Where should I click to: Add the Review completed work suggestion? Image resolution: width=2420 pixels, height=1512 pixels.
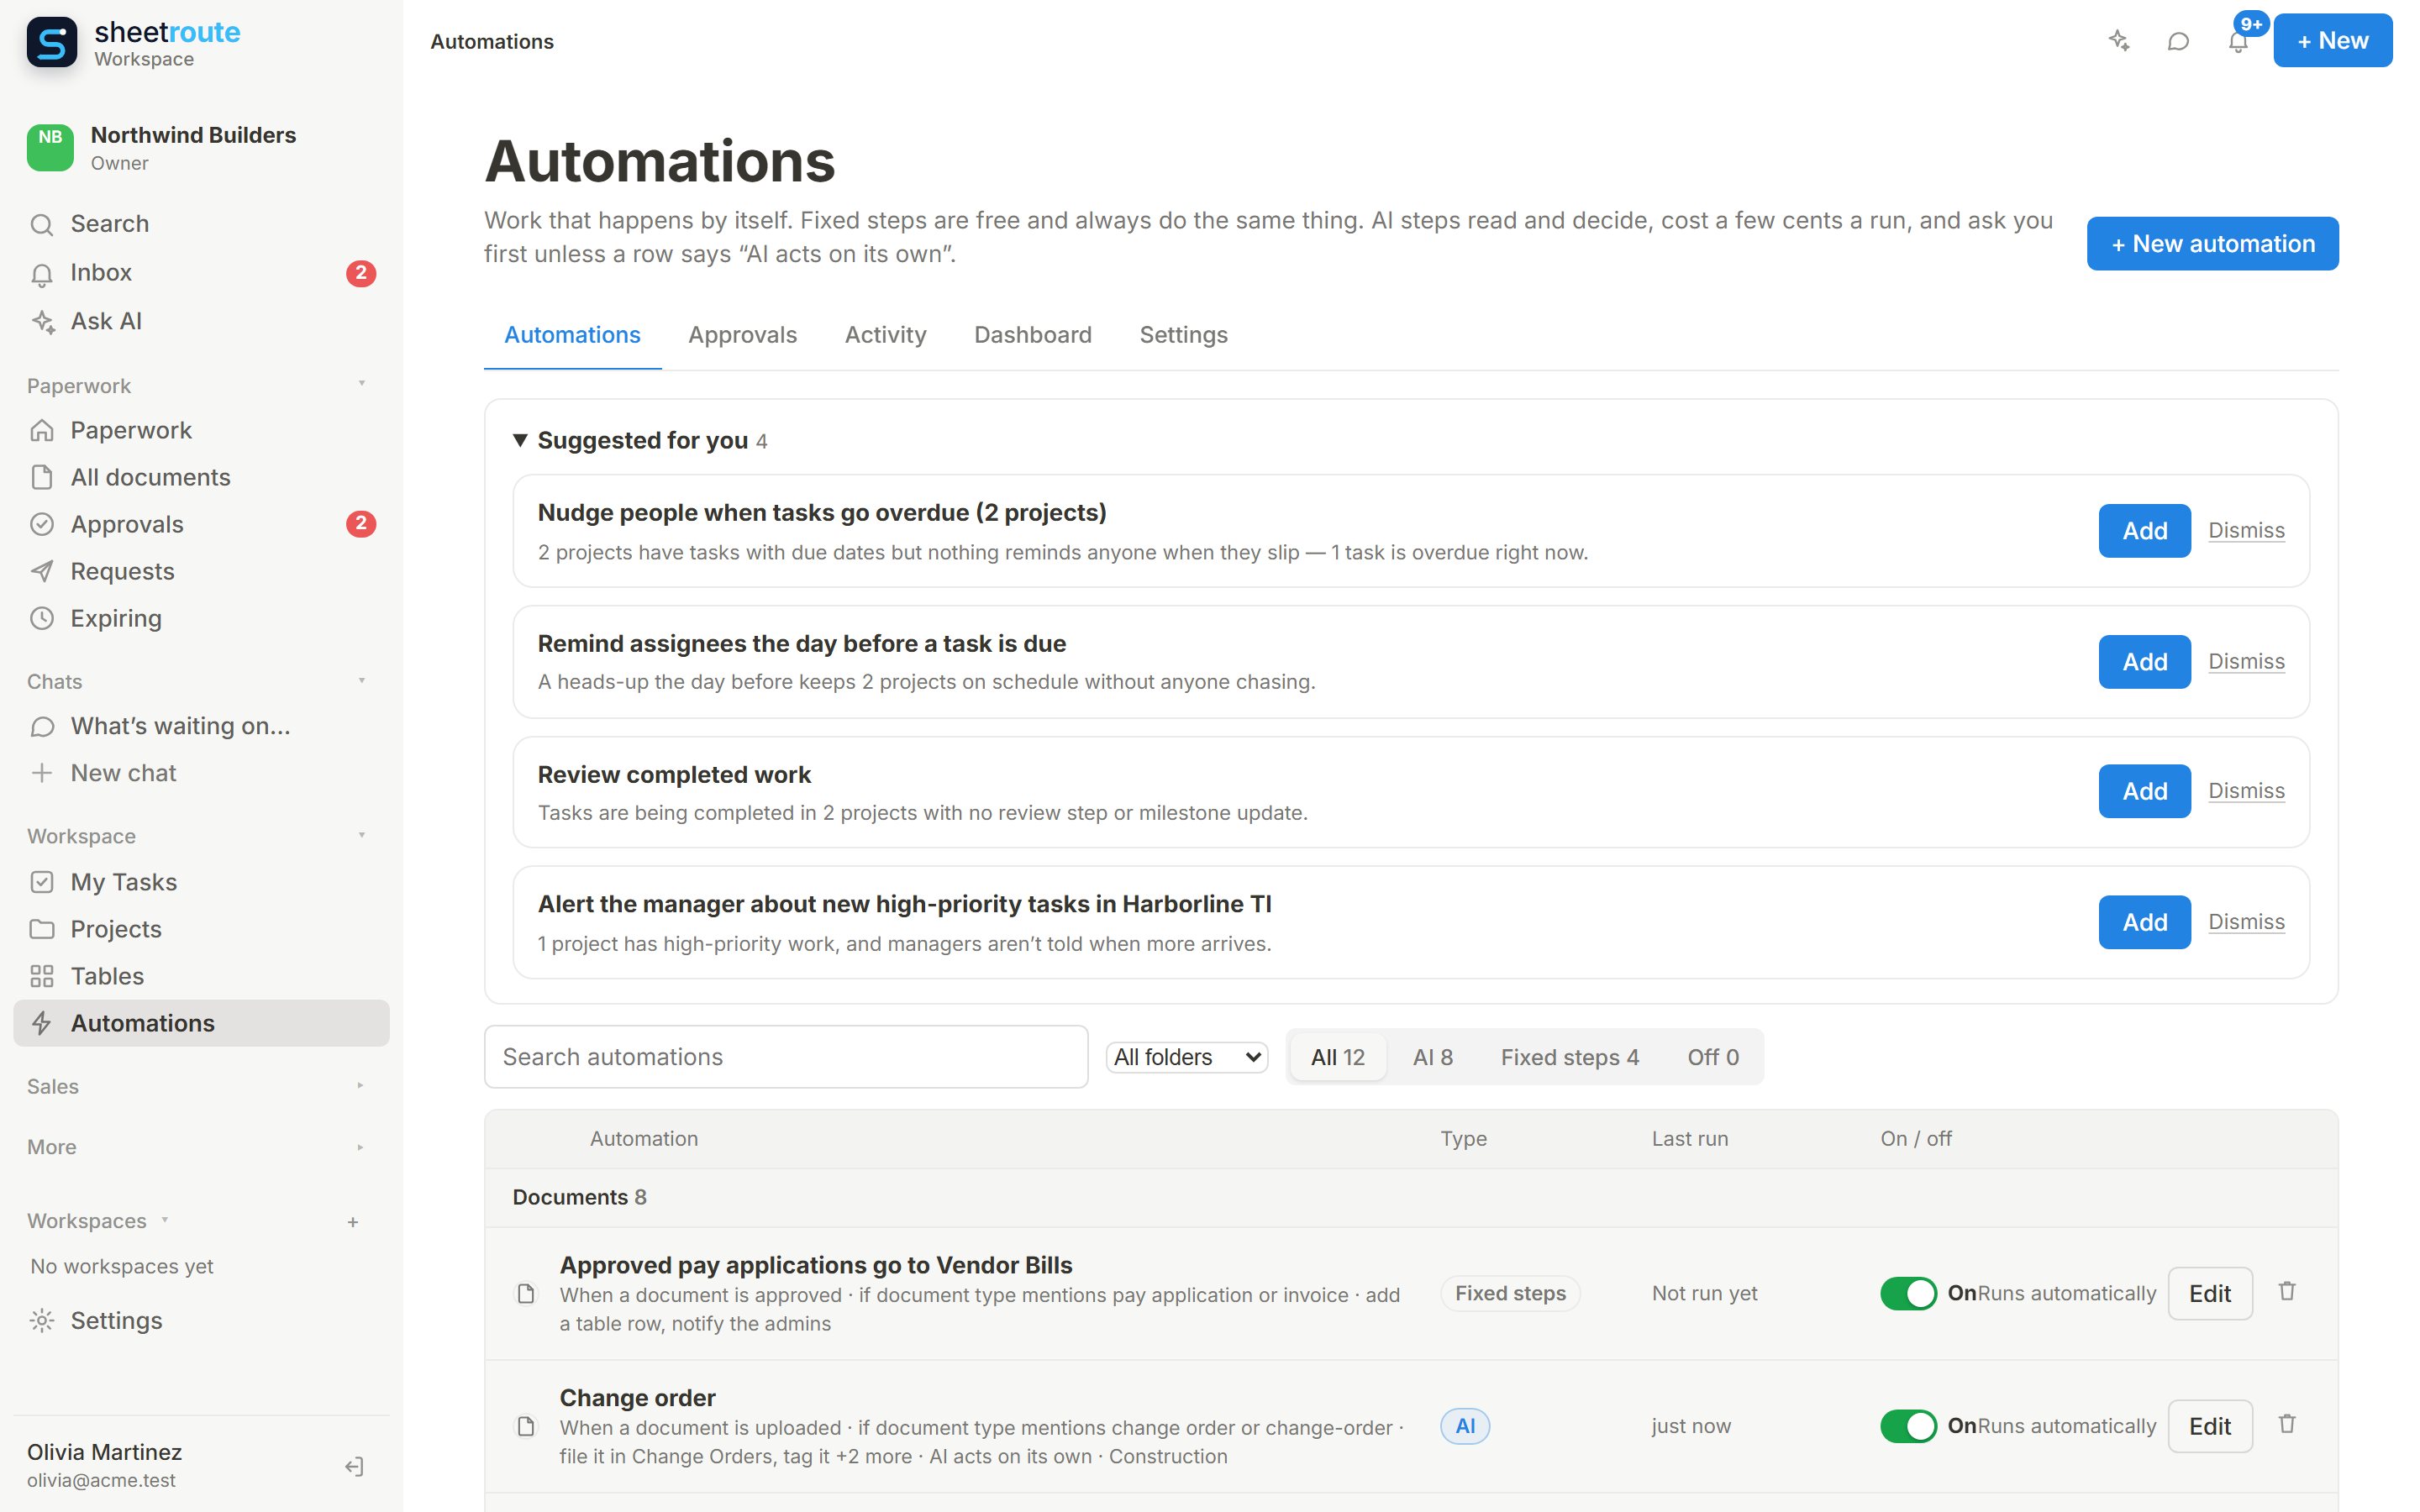[x=2144, y=791]
